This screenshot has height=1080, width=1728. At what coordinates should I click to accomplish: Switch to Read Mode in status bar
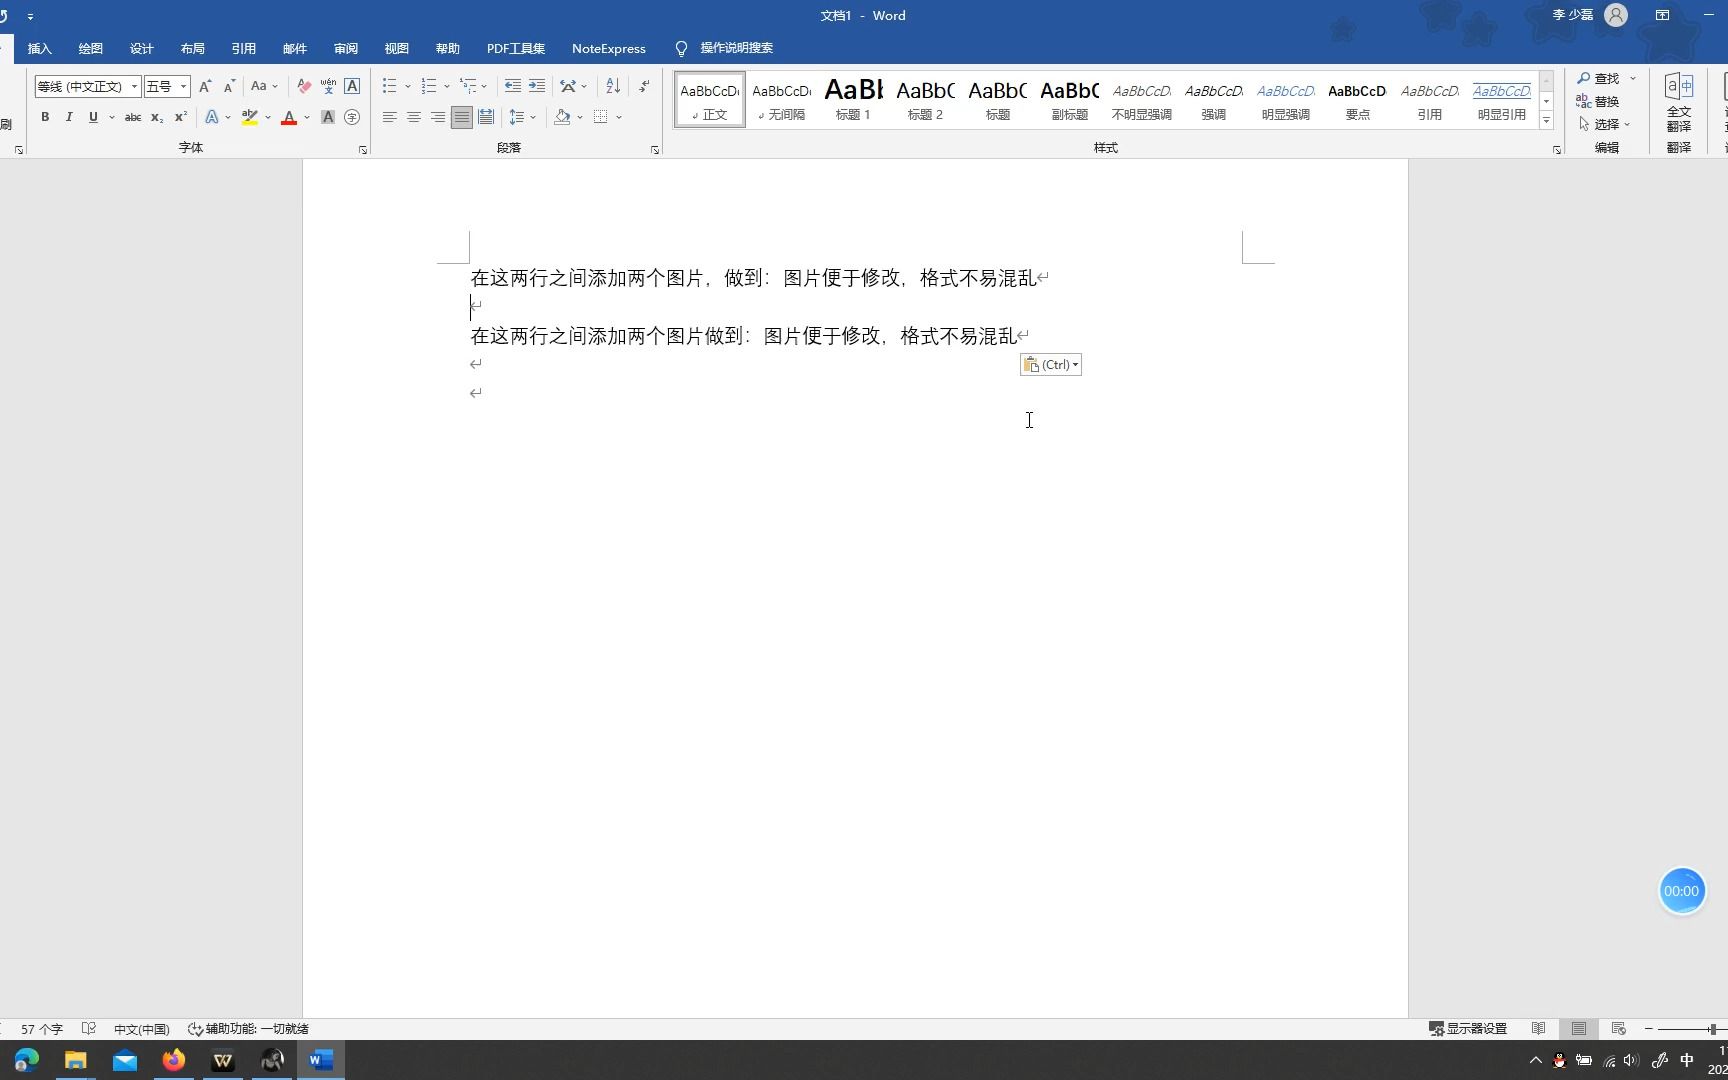click(x=1539, y=1028)
